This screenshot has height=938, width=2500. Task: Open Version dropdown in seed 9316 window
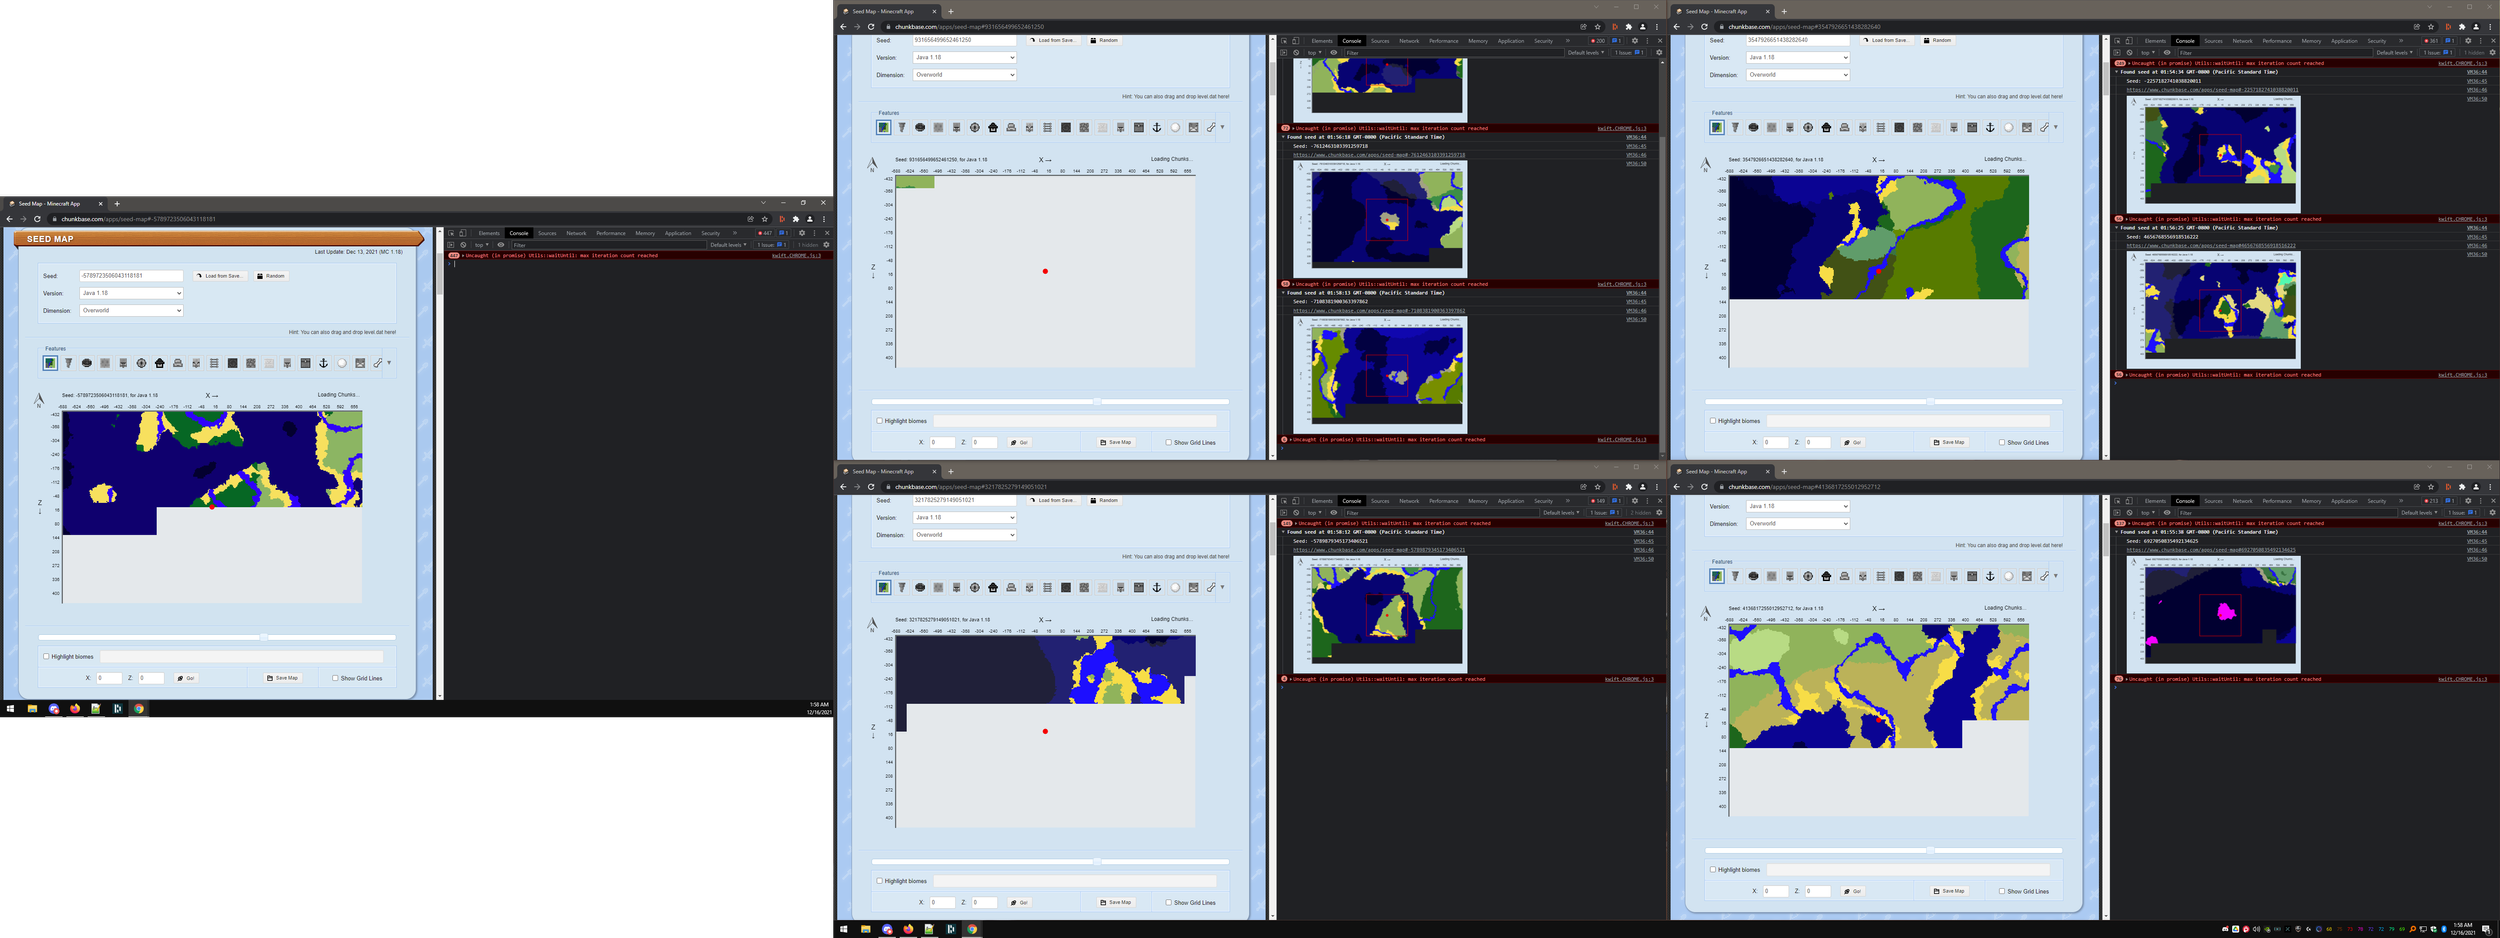click(964, 57)
